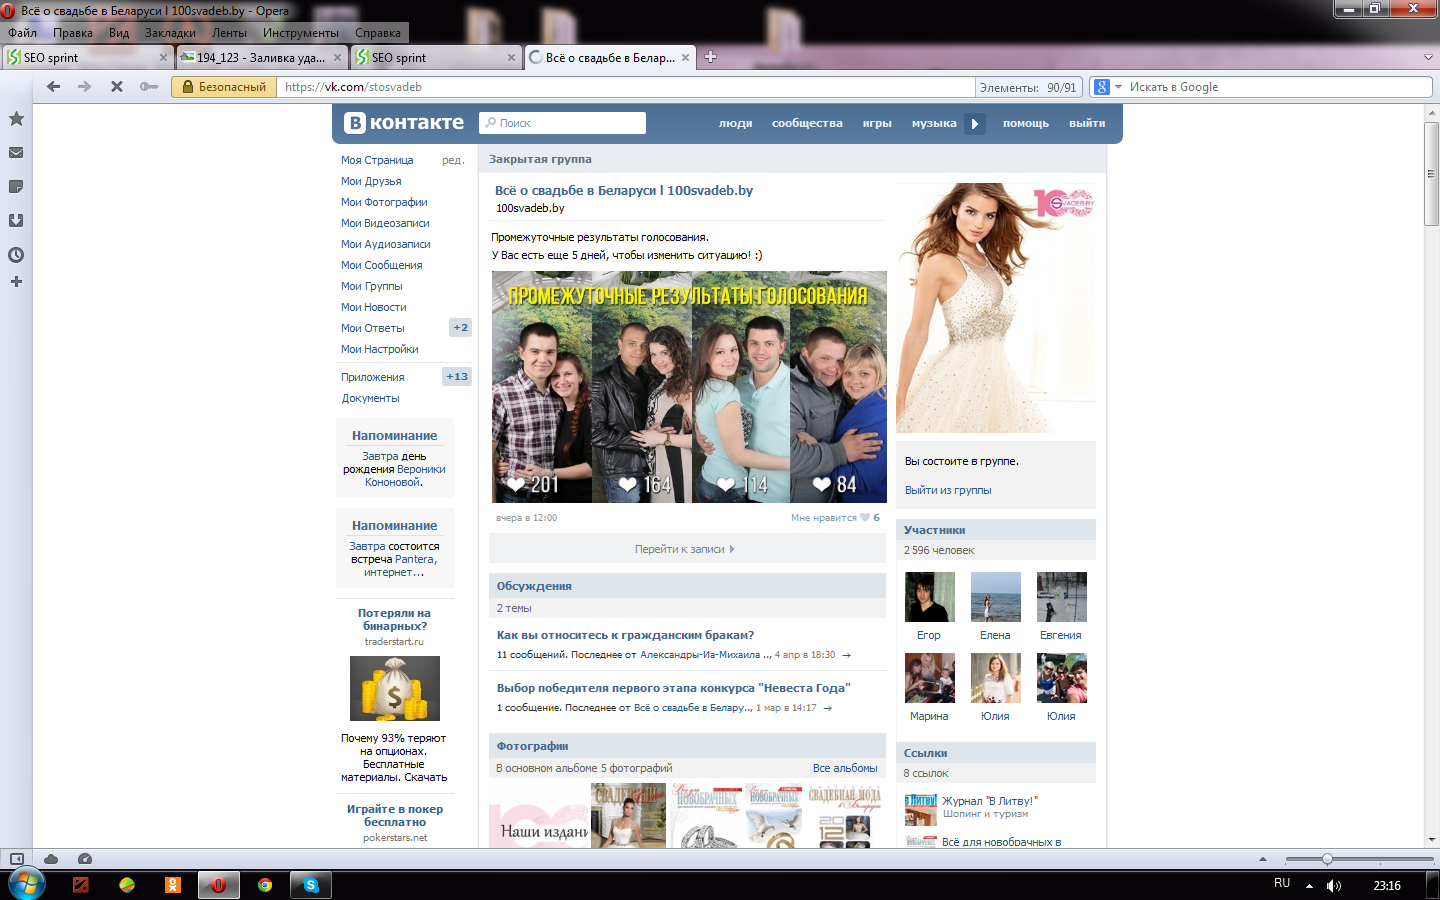Open the Справка menu
Viewport: 1440px width, 900px height.
click(378, 33)
